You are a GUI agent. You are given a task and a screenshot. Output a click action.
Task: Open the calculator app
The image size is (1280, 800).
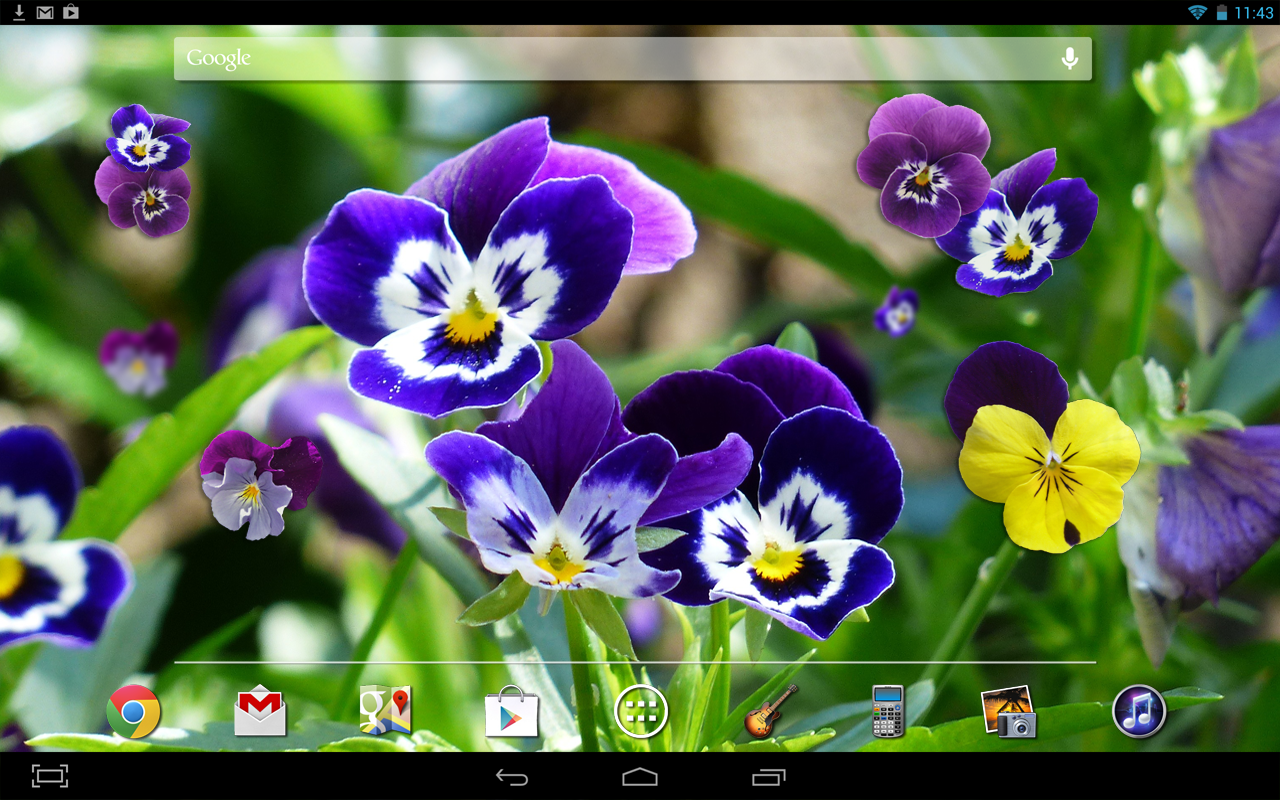pyautogui.click(x=887, y=711)
